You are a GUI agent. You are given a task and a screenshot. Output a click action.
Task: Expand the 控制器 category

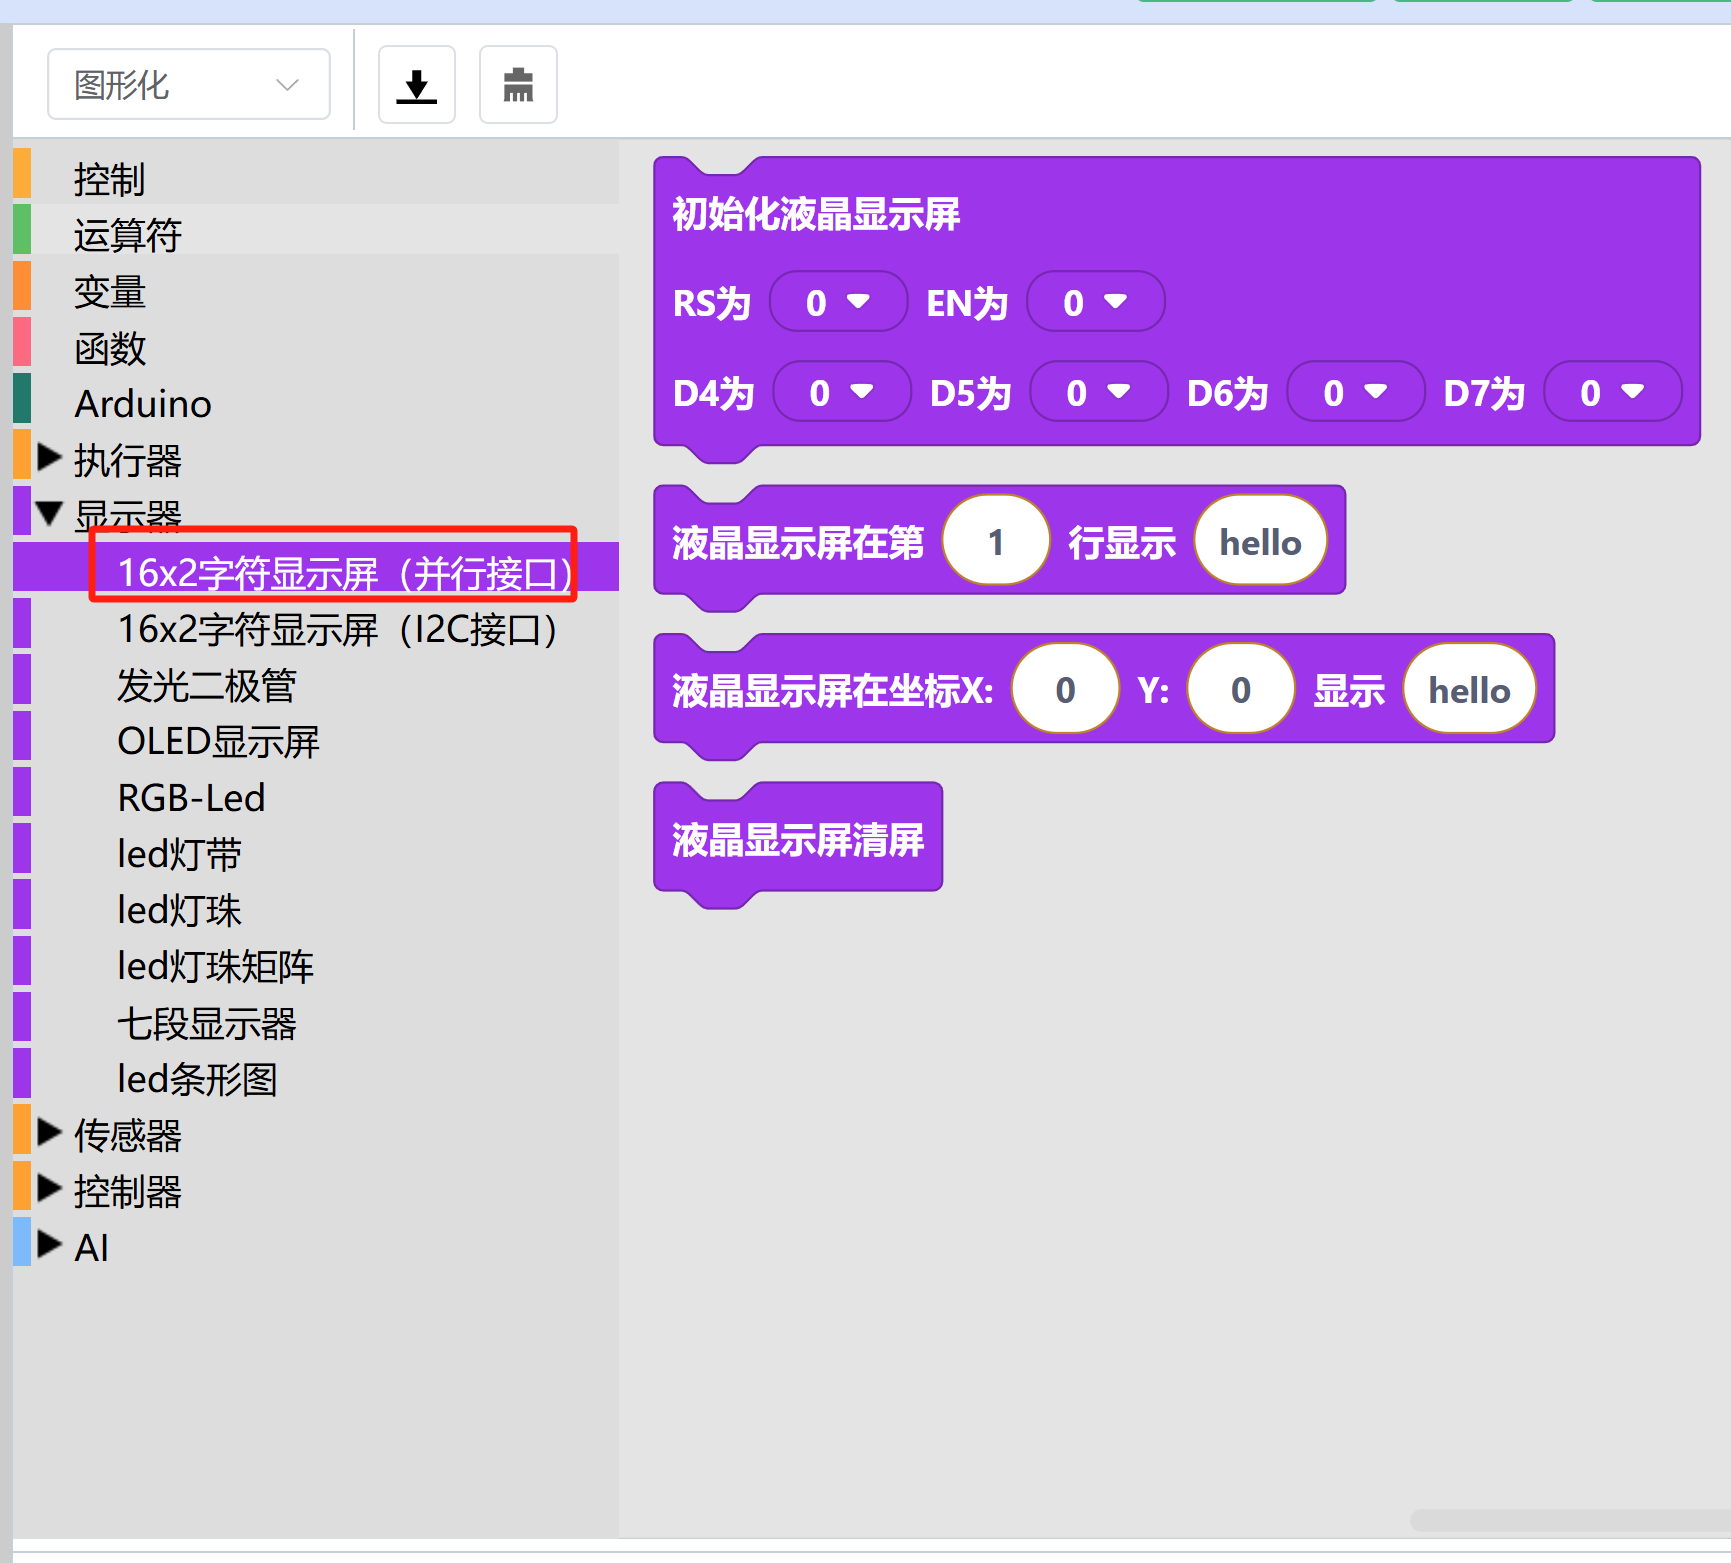click(49, 1189)
